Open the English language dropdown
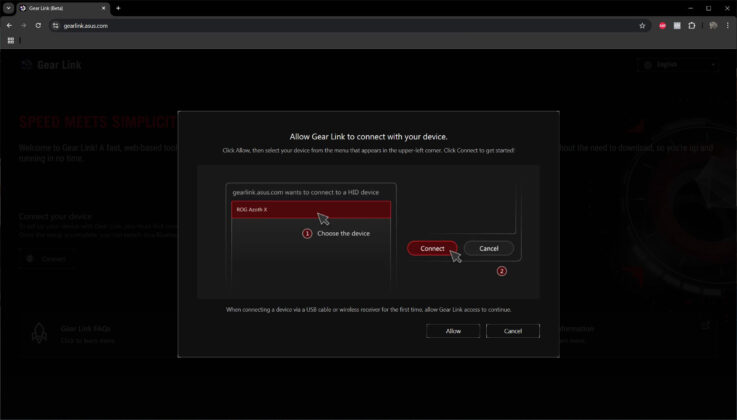The image size is (737, 420). (678, 65)
